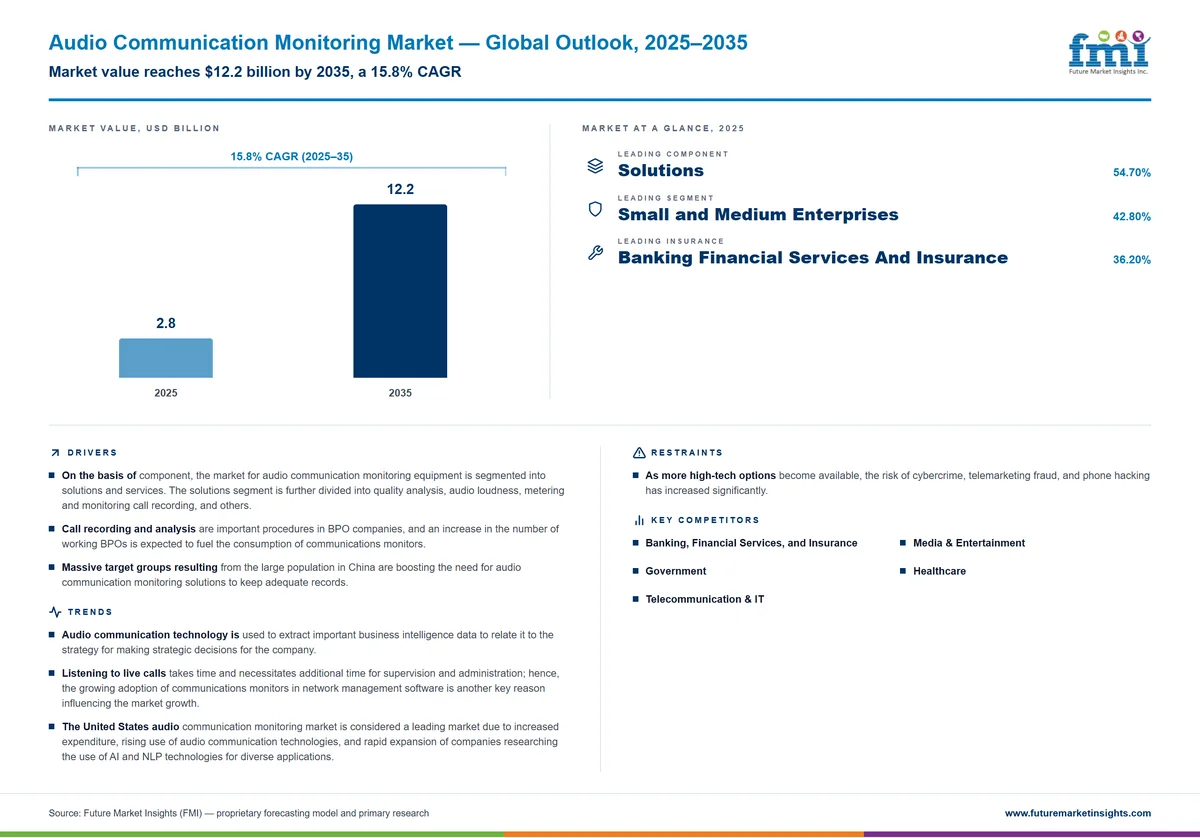Image resolution: width=1200 pixels, height=838 pixels.
Task: Open the www.futuremarketinsights.com link
Action: (x=1078, y=813)
